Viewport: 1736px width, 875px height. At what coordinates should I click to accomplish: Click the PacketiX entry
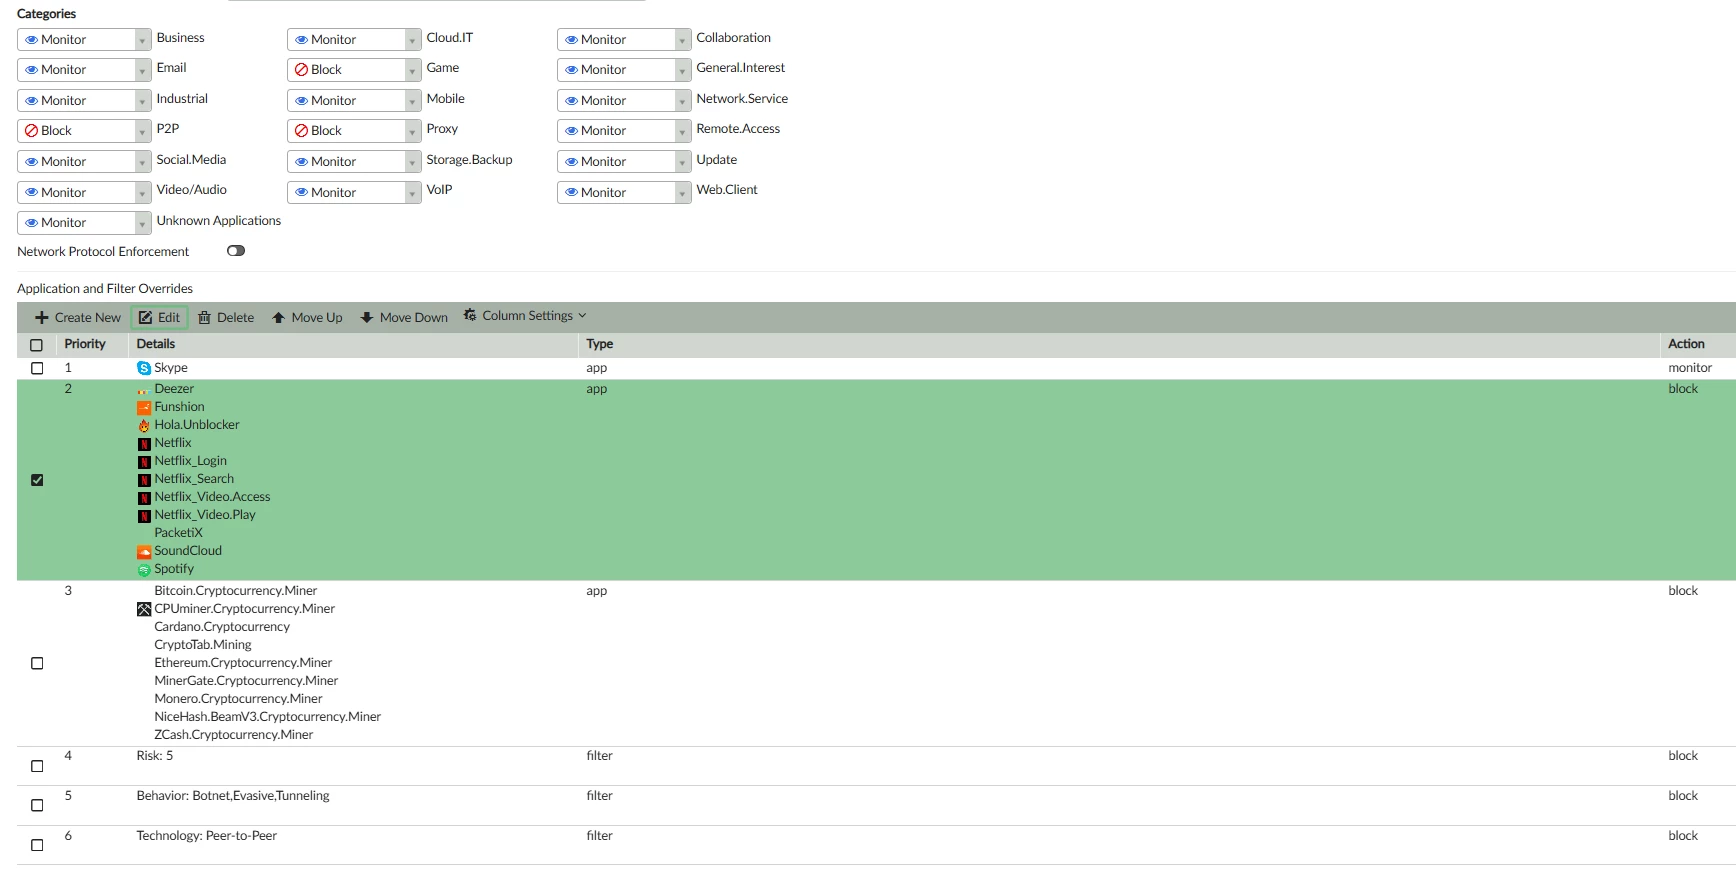[178, 533]
